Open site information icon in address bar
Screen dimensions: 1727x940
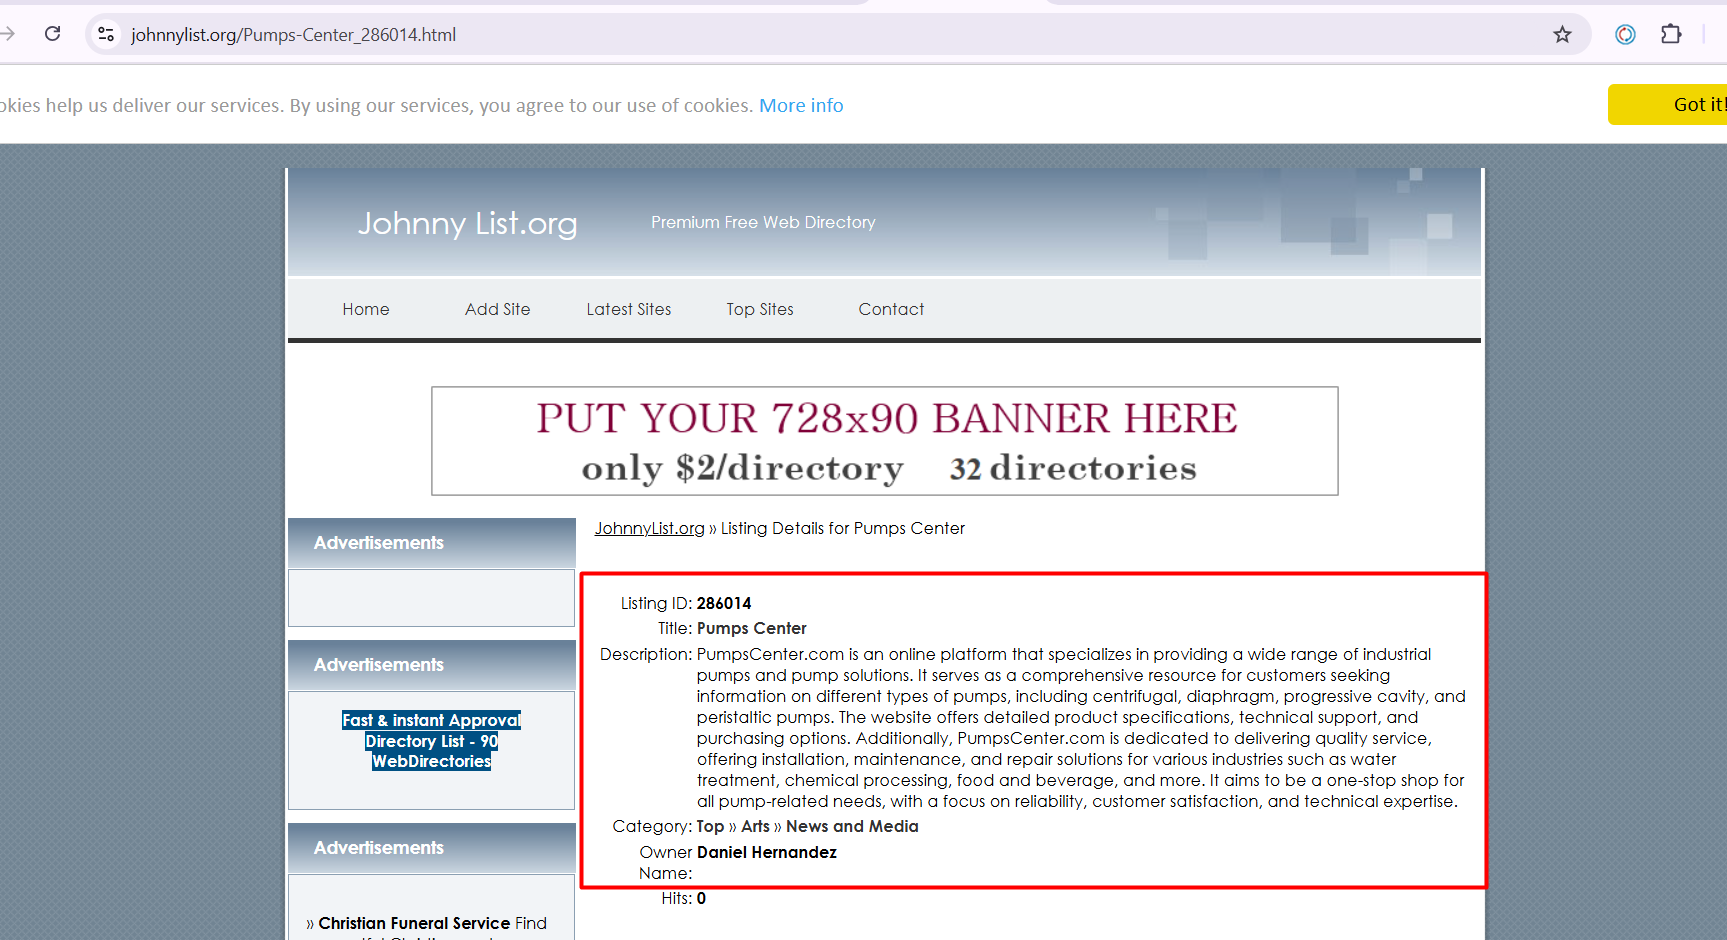click(x=106, y=34)
